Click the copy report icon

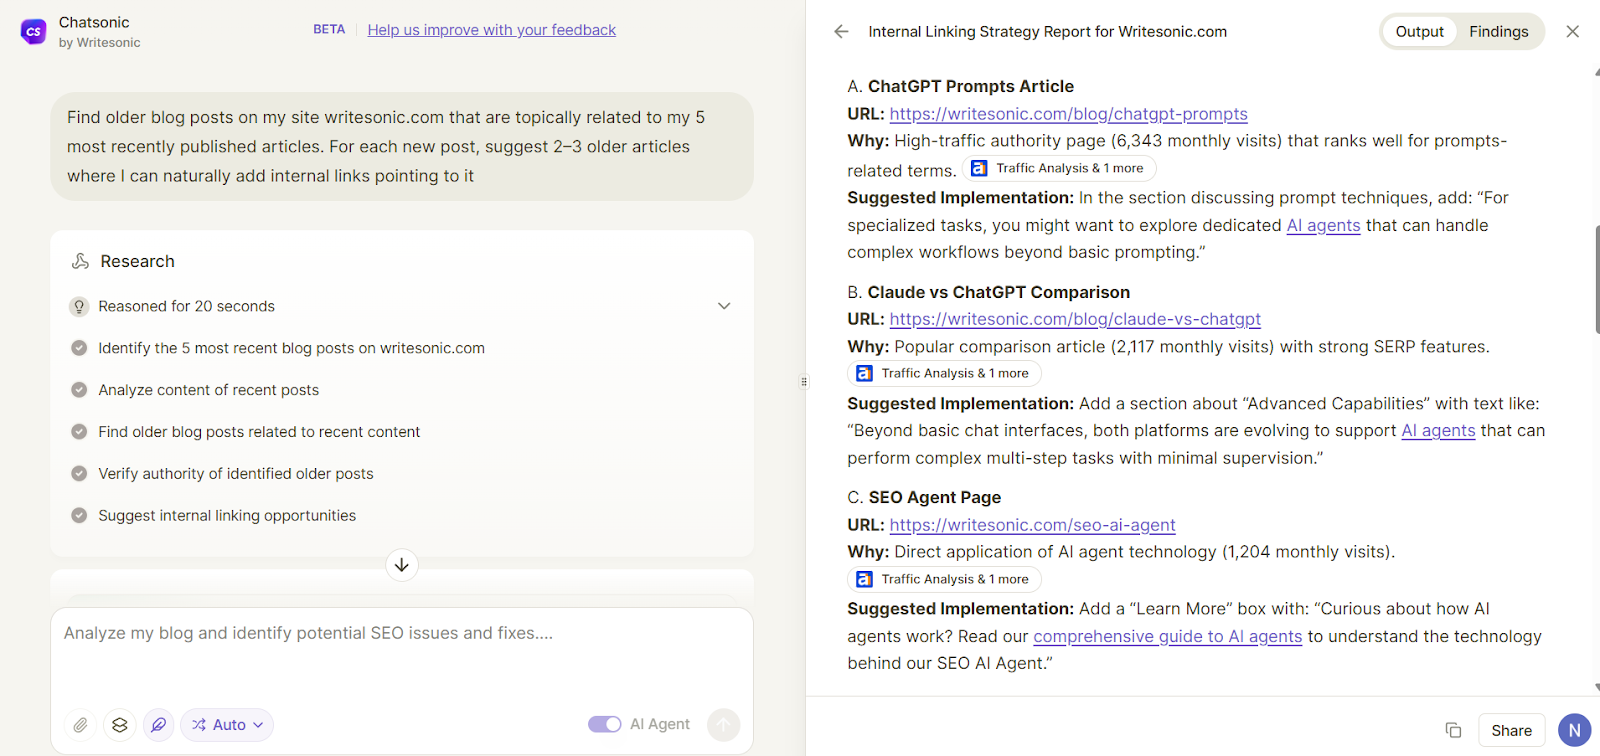pos(1453,731)
